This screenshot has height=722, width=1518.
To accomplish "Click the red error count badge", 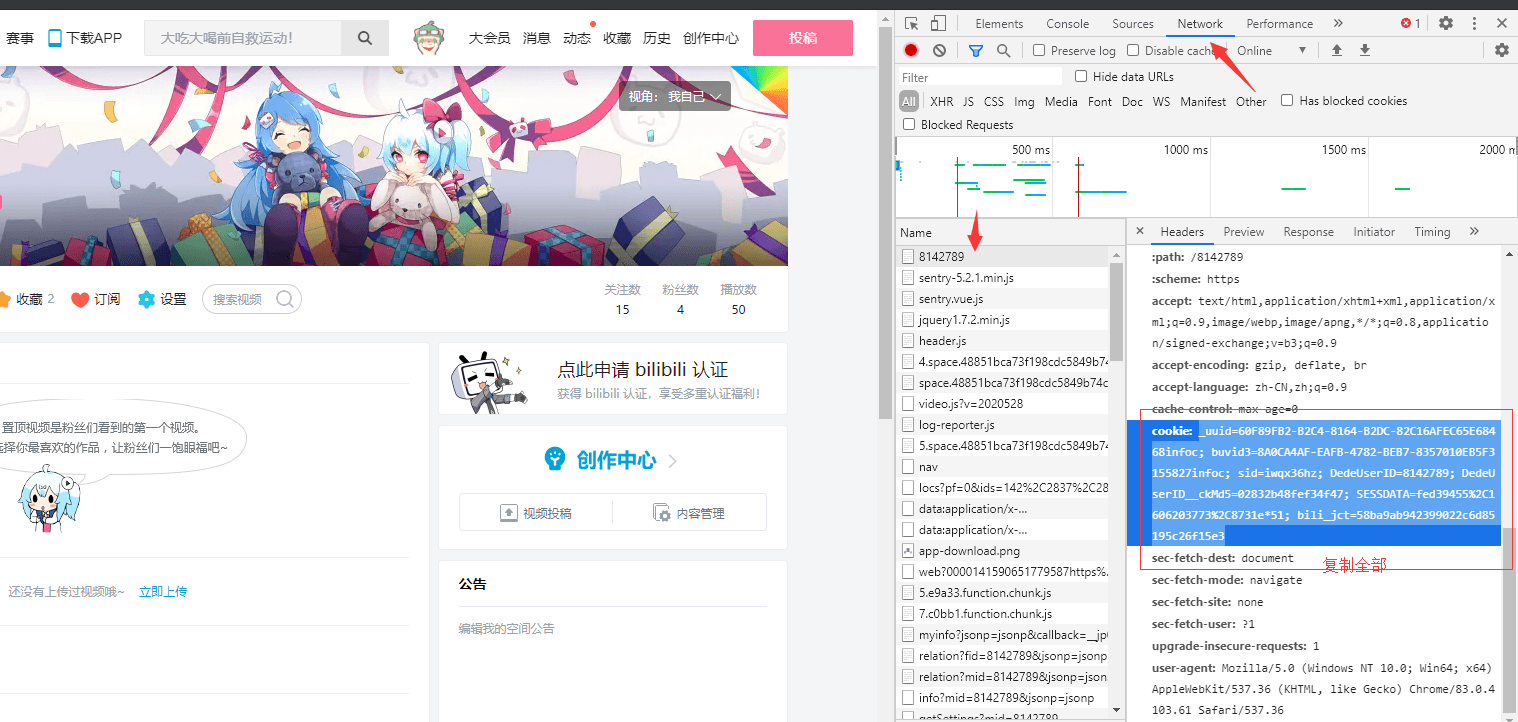I will [x=1411, y=23].
